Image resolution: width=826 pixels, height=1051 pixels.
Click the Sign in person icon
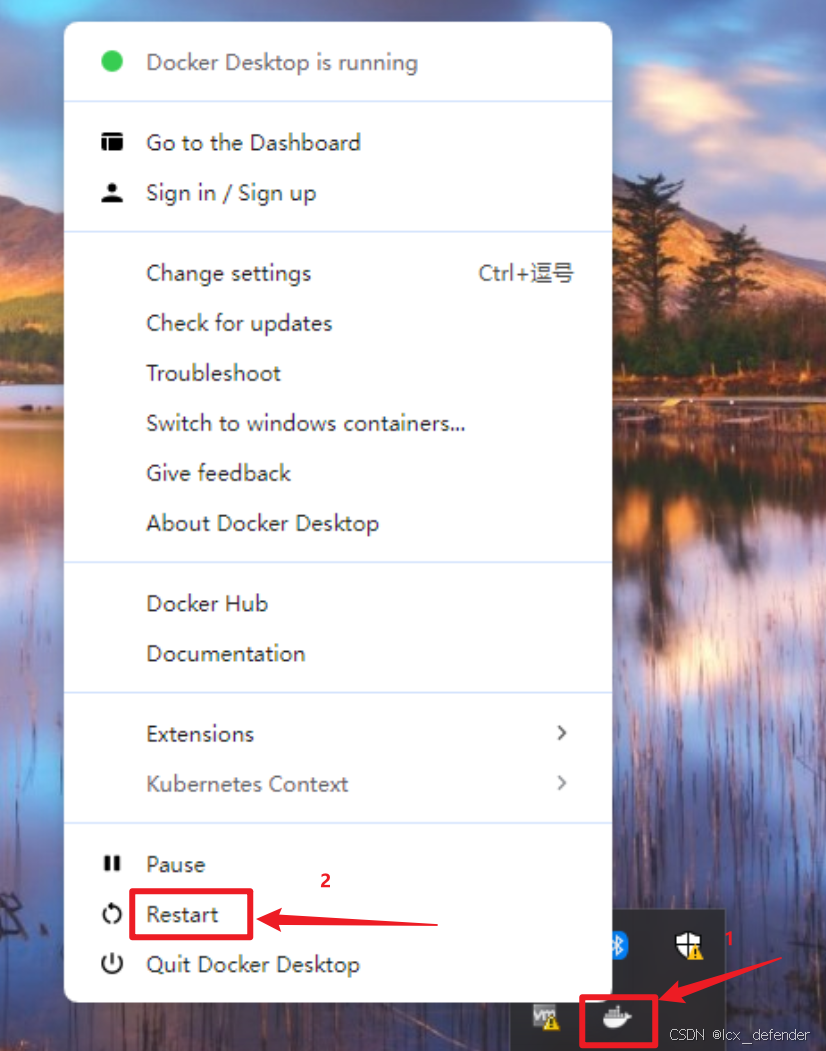(112, 193)
